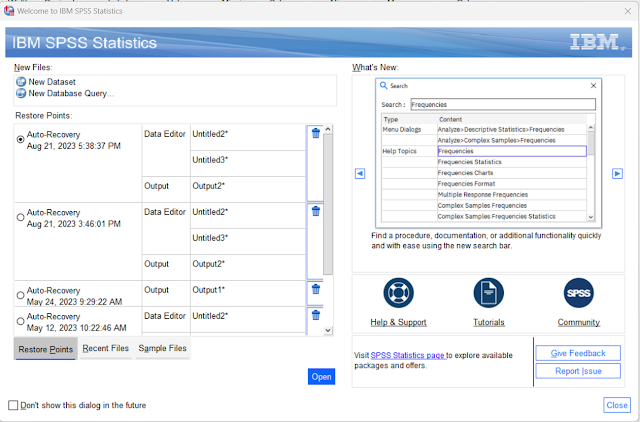Select Auto-Recovery Aug 21 5:38:37 PM
The image size is (640, 422).
tap(20, 140)
